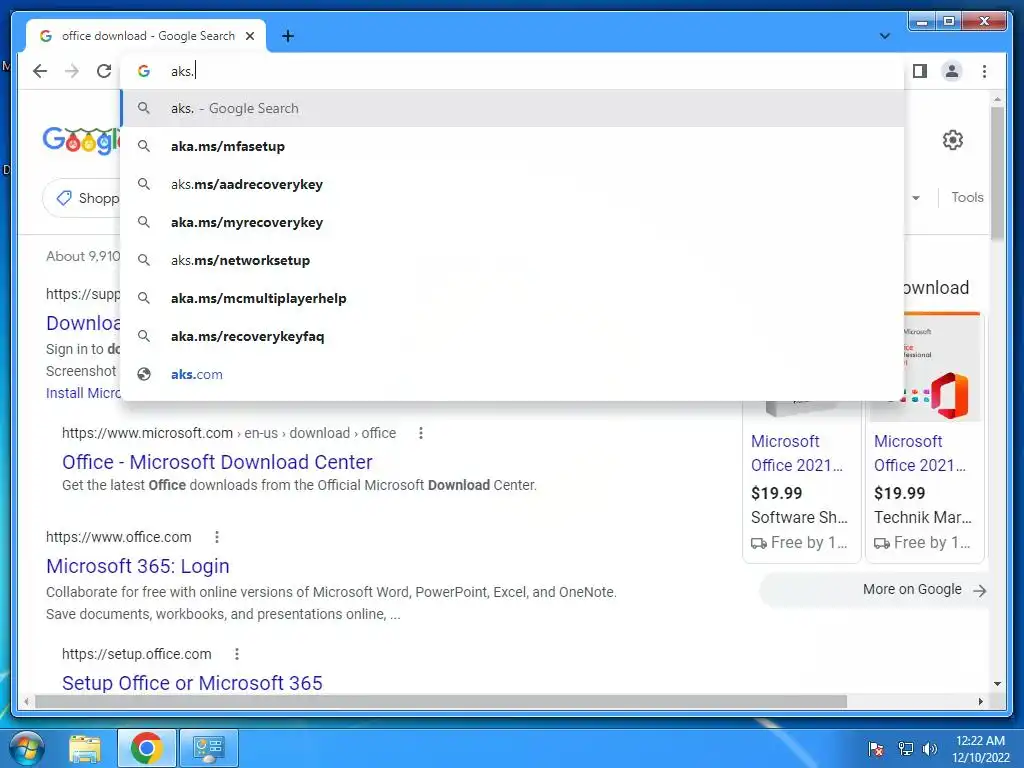Click the scroll down arrow
1024x768 pixels.
click(x=997, y=684)
